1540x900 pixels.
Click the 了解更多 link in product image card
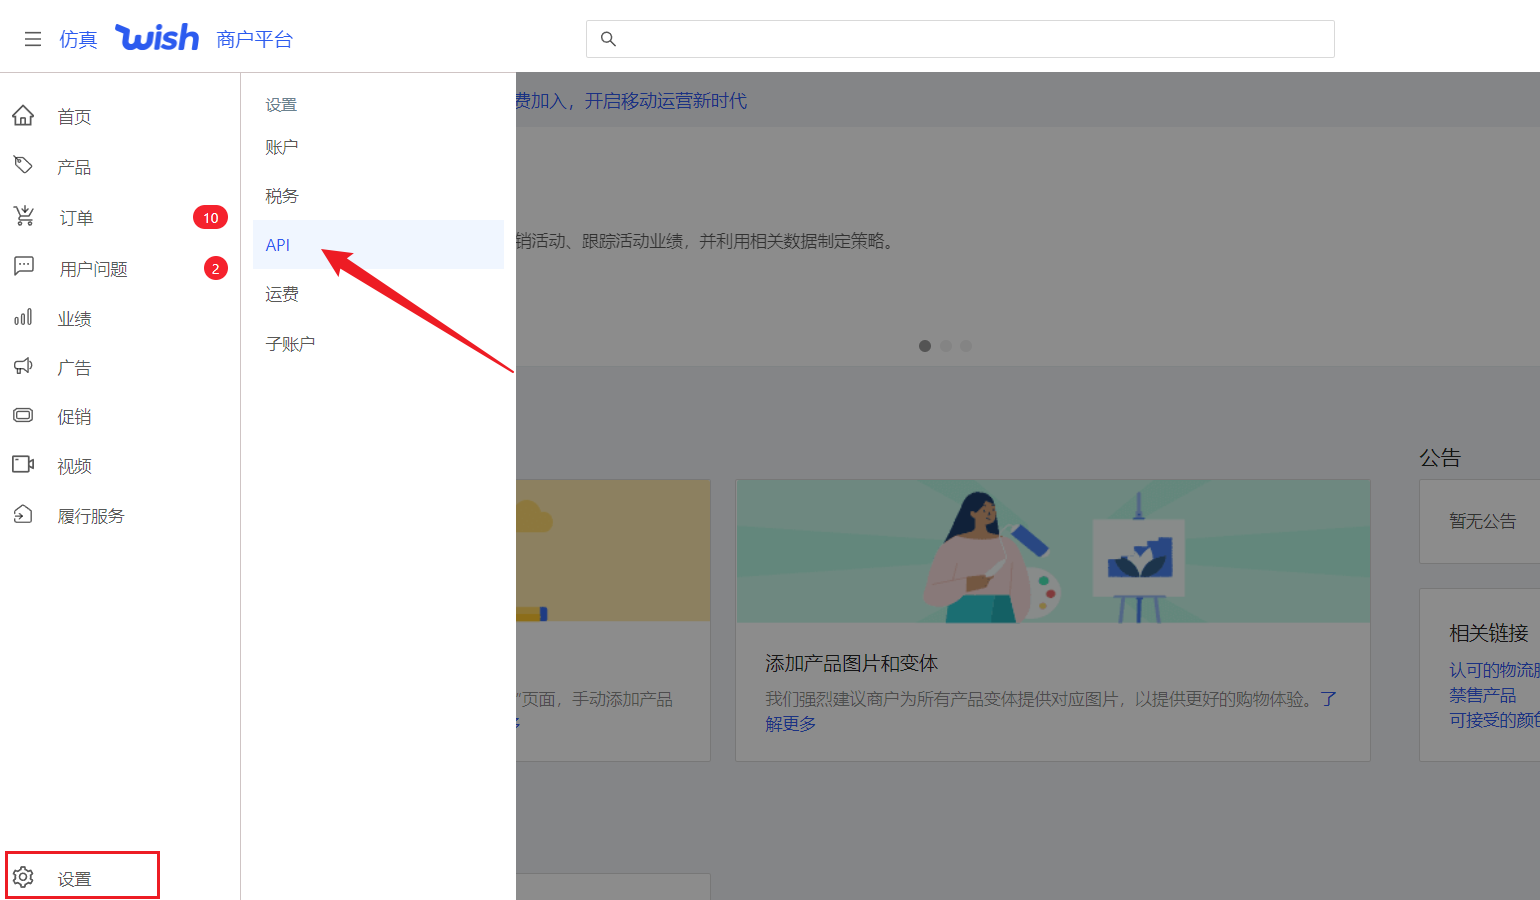click(790, 723)
